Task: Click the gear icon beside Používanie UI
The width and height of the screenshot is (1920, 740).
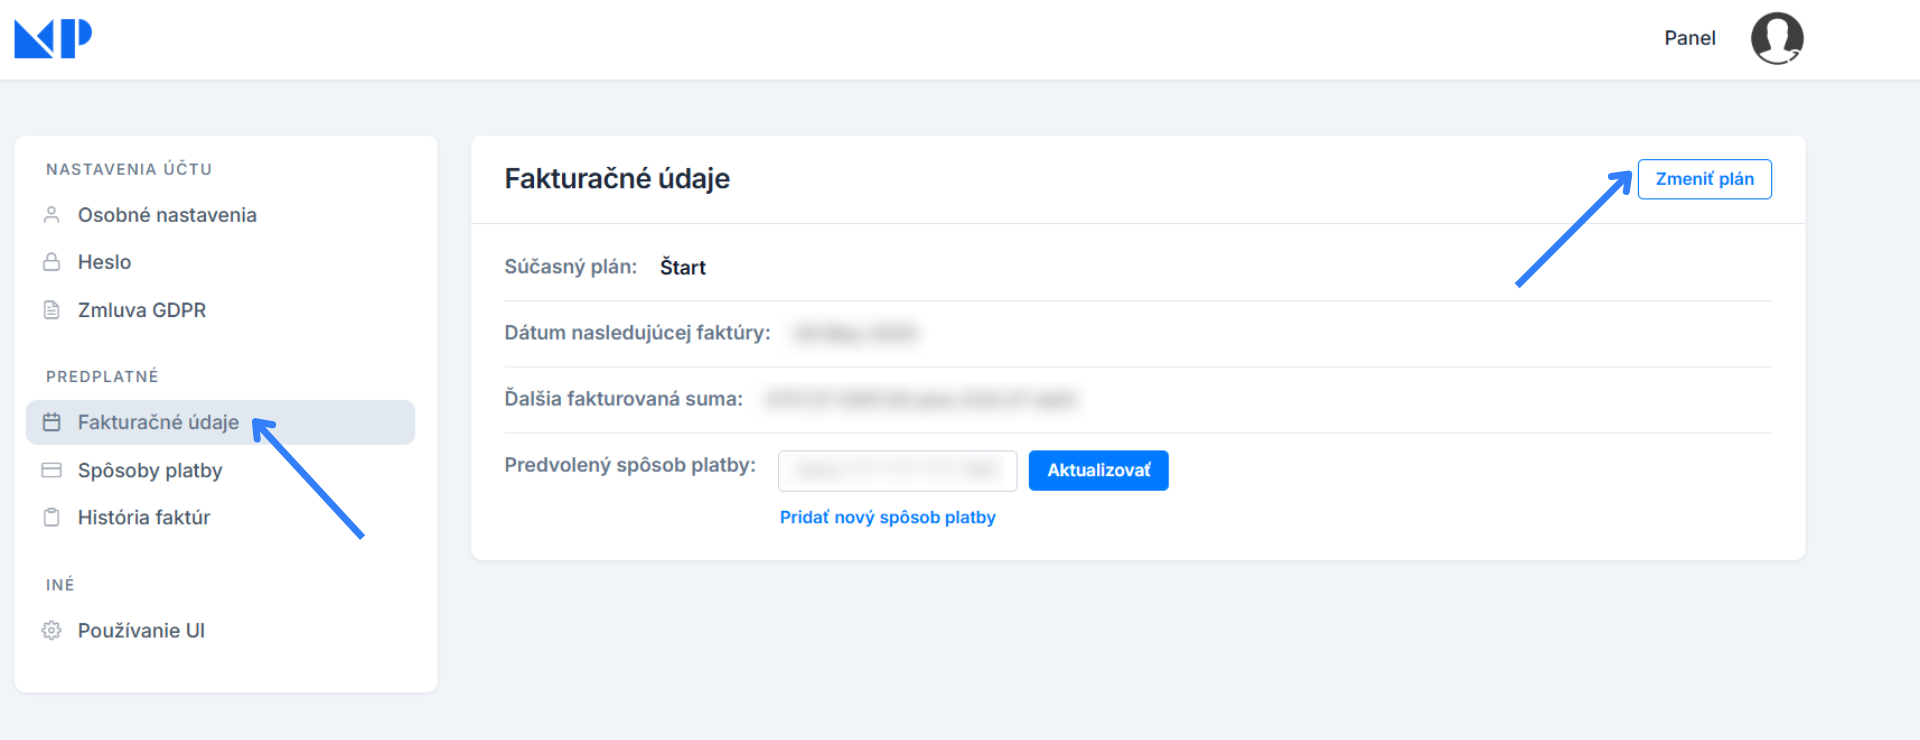Action: coord(52,630)
